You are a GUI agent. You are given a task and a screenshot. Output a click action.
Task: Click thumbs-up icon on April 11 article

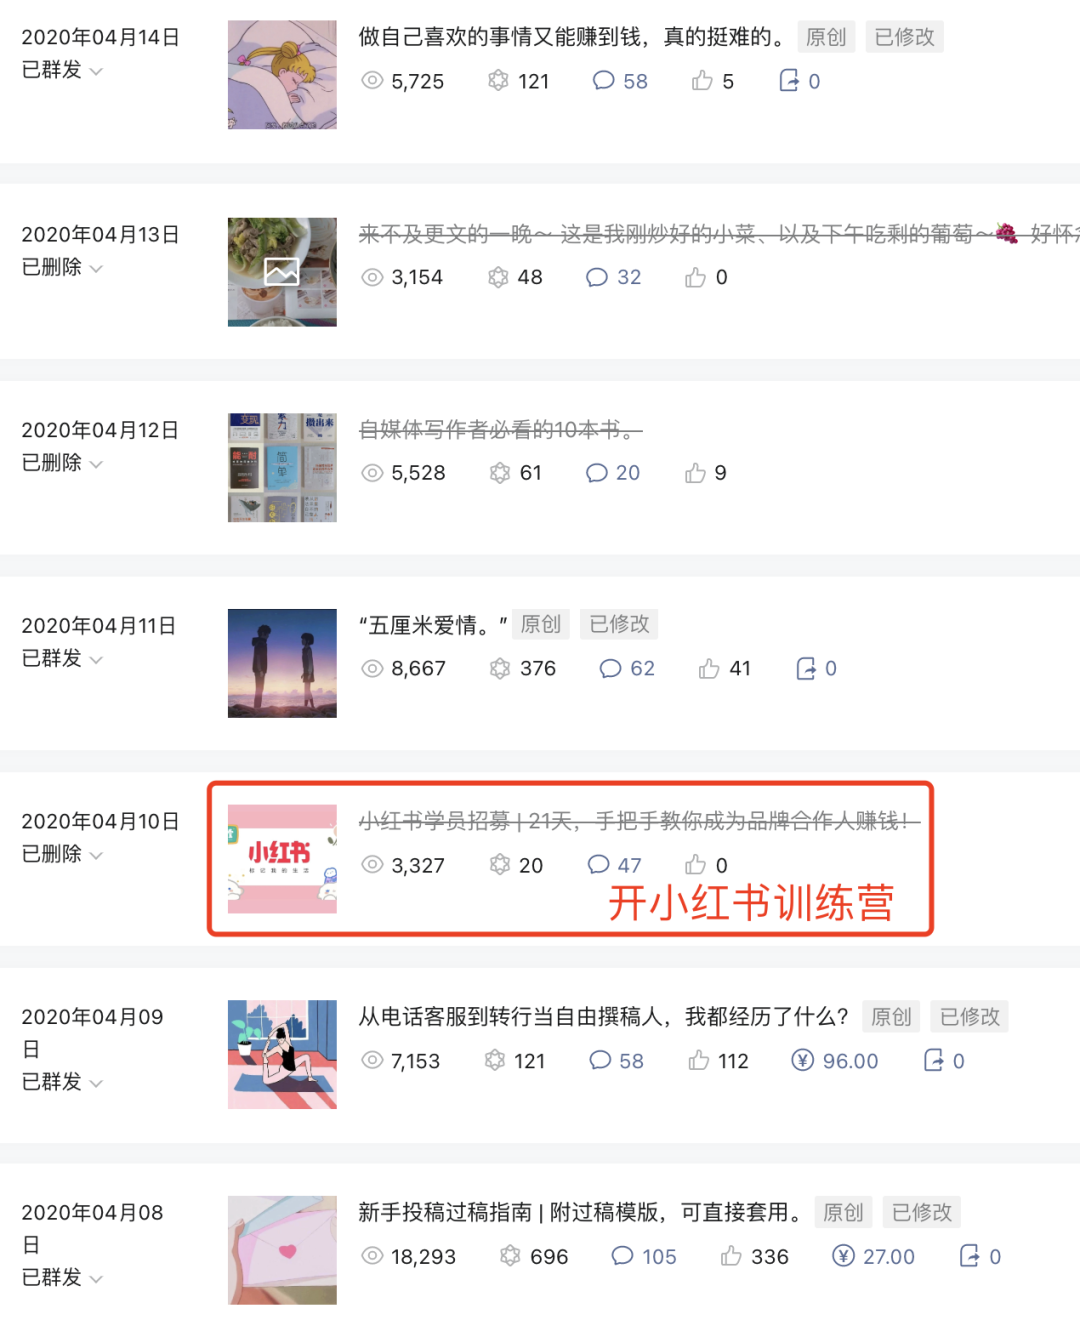pos(709,668)
